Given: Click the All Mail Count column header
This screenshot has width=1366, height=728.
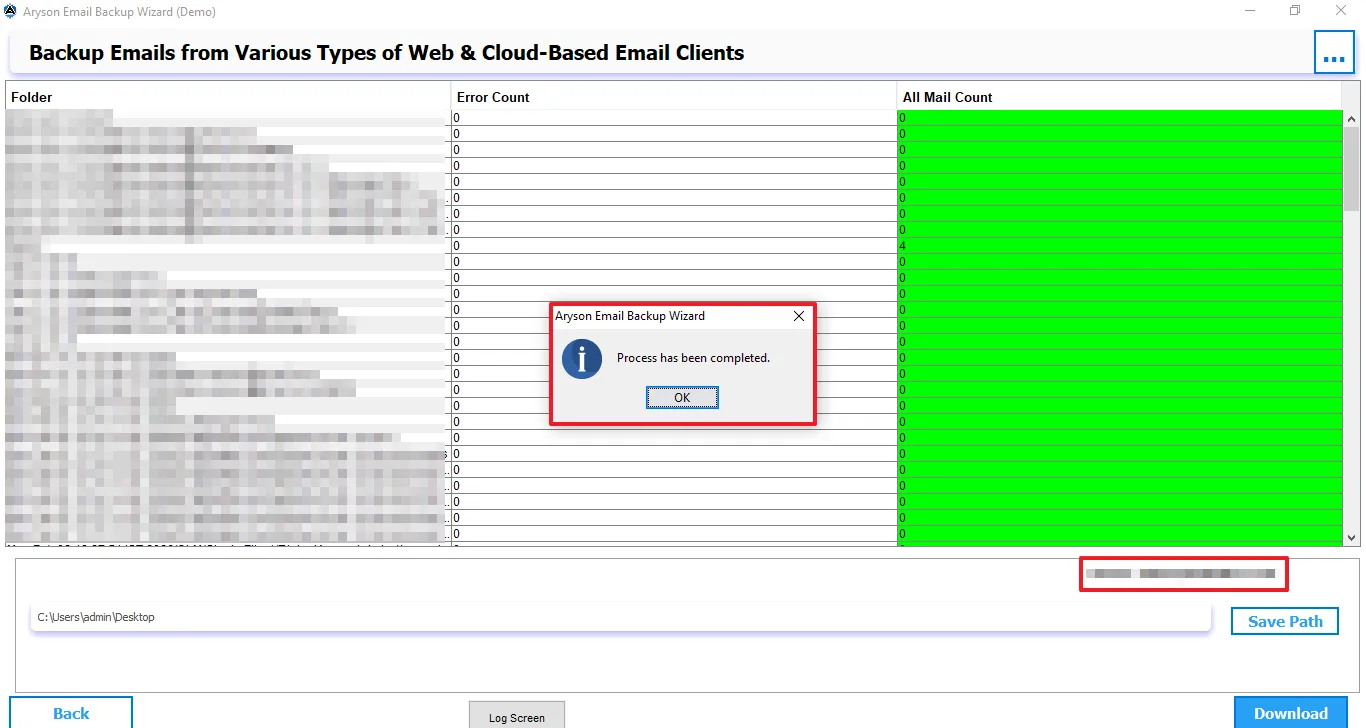Looking at the screenshot, I should [945, 97].
